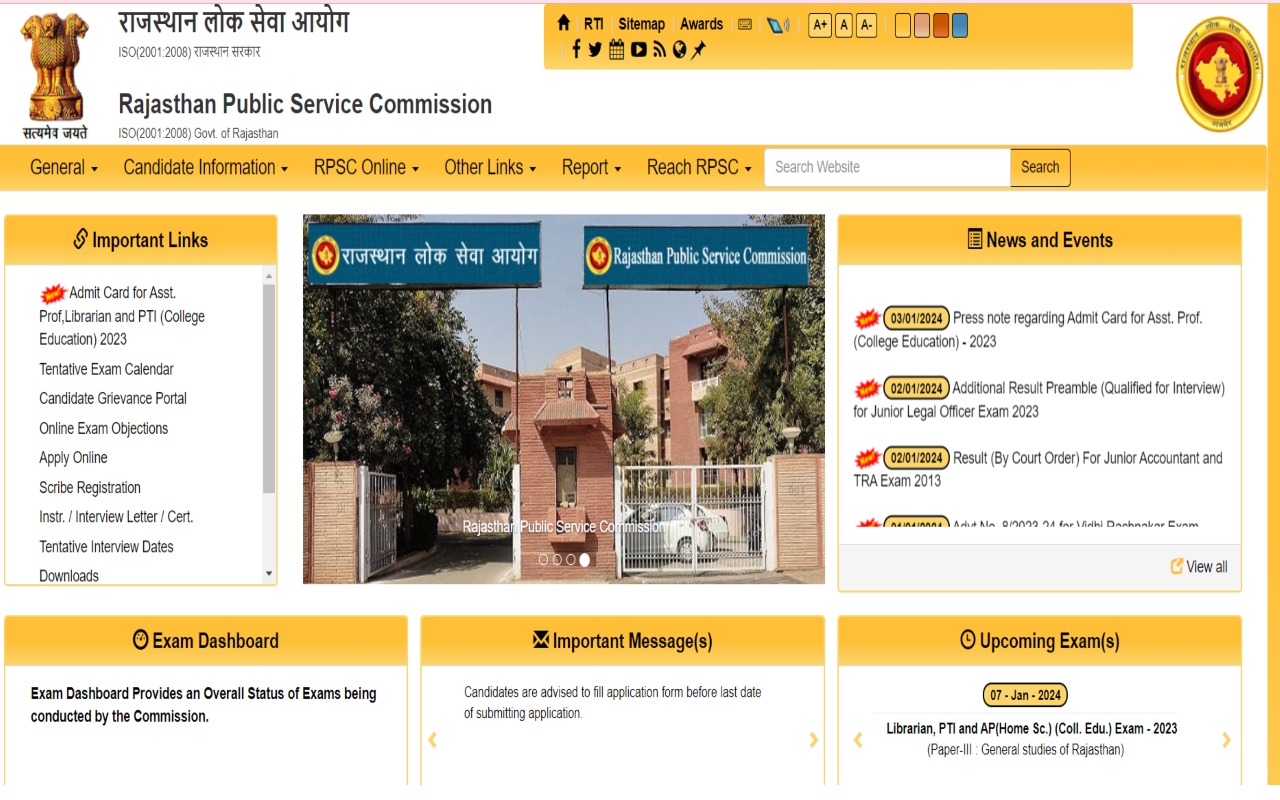
Task: Click the globe icon in top bar
Action: pos(680,49)
